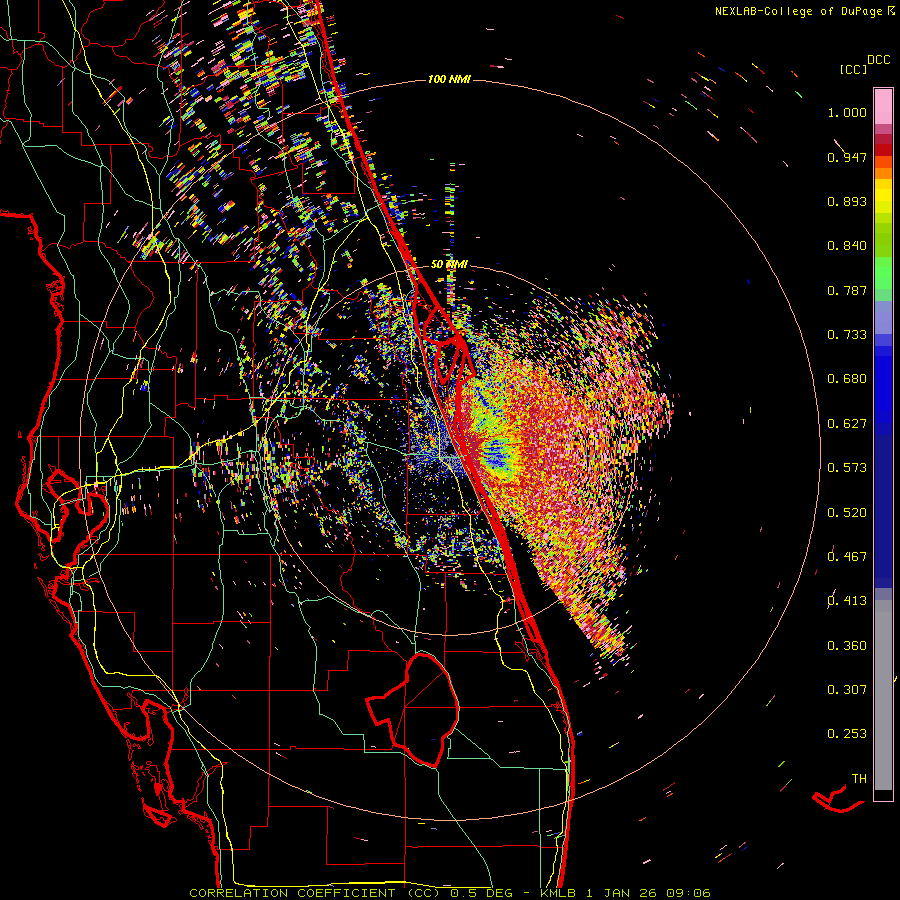Select the 0.520 scale value
Viewport: 900px width, 900px height.
pyautogui.click(x=847, y=513)
